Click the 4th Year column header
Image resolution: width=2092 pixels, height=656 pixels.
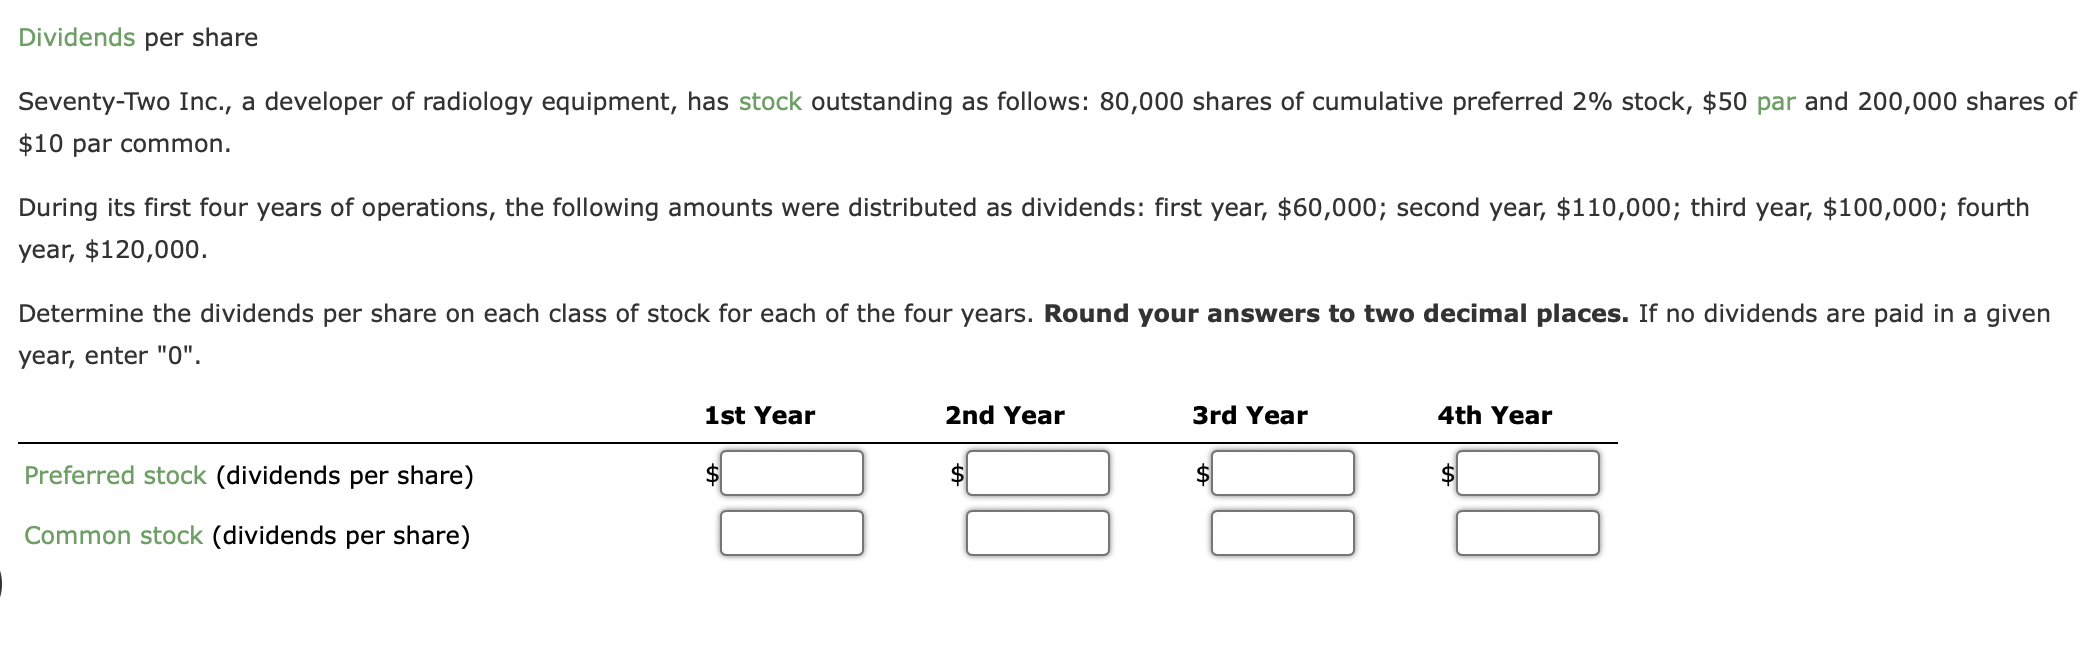pyautogui.click(x=1494, y=414)
